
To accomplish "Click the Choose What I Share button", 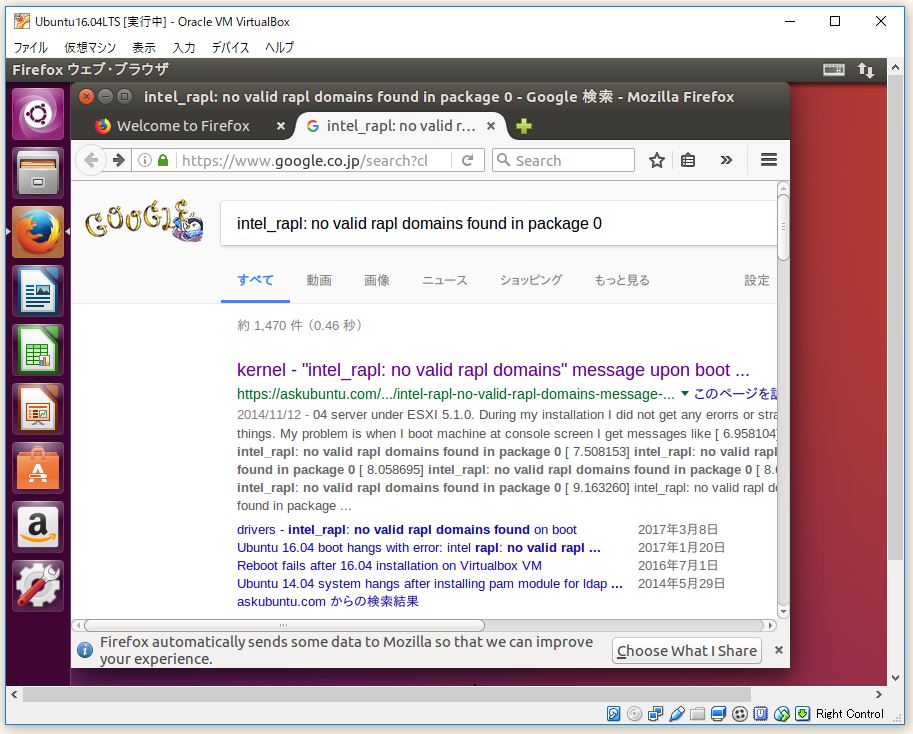I will (687, 650).
